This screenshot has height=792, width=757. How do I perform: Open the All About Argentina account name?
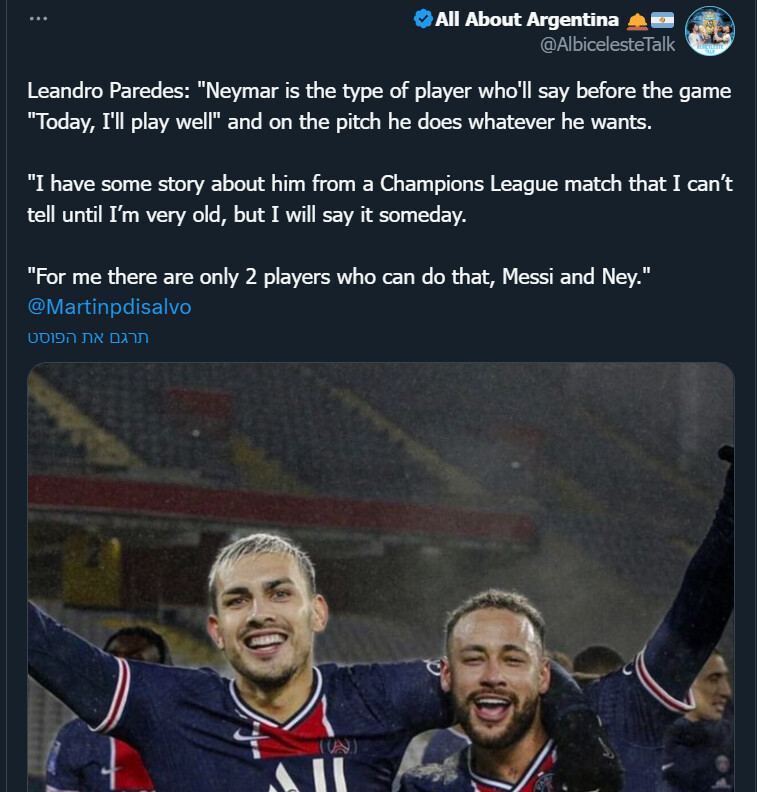click(x=527, y=19)
